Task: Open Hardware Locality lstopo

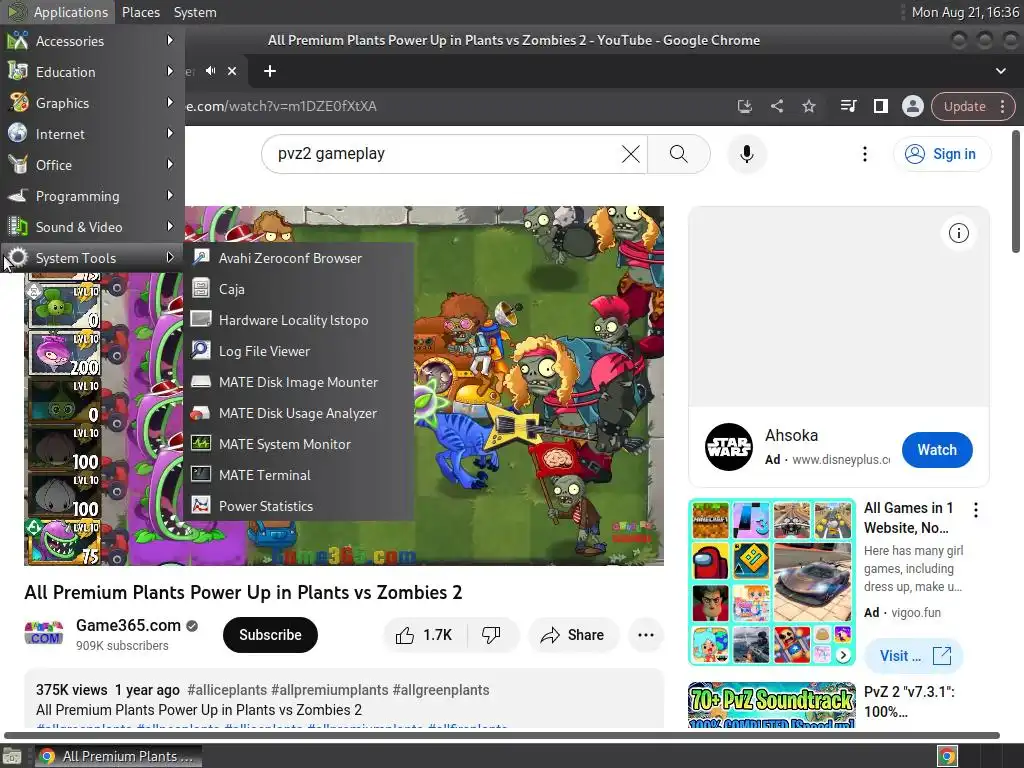Action: [298, 320]
